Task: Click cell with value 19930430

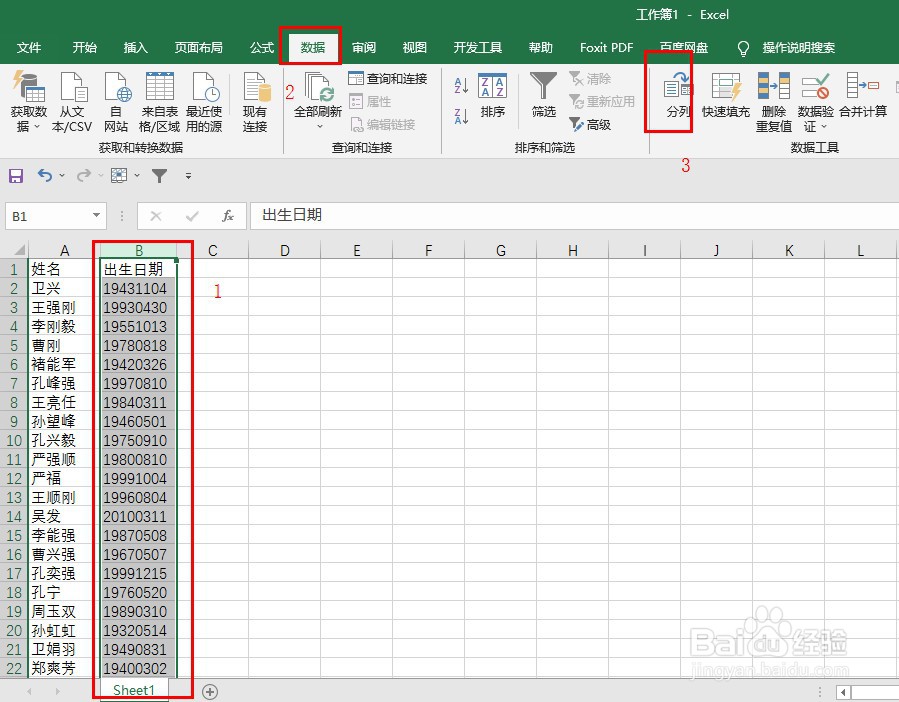Action: [x=138, y=307]
